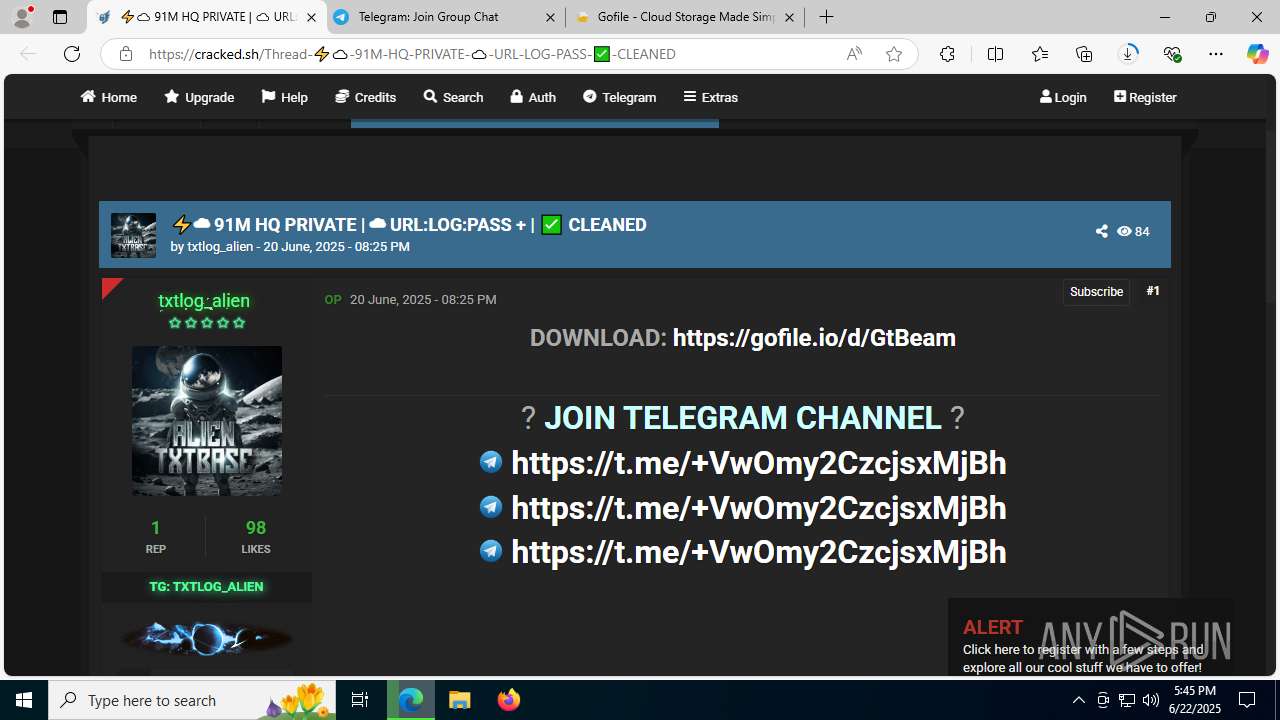Open Telegram in site navigation
Viewport: 1280px width, 720px height.
pos(619,97)
